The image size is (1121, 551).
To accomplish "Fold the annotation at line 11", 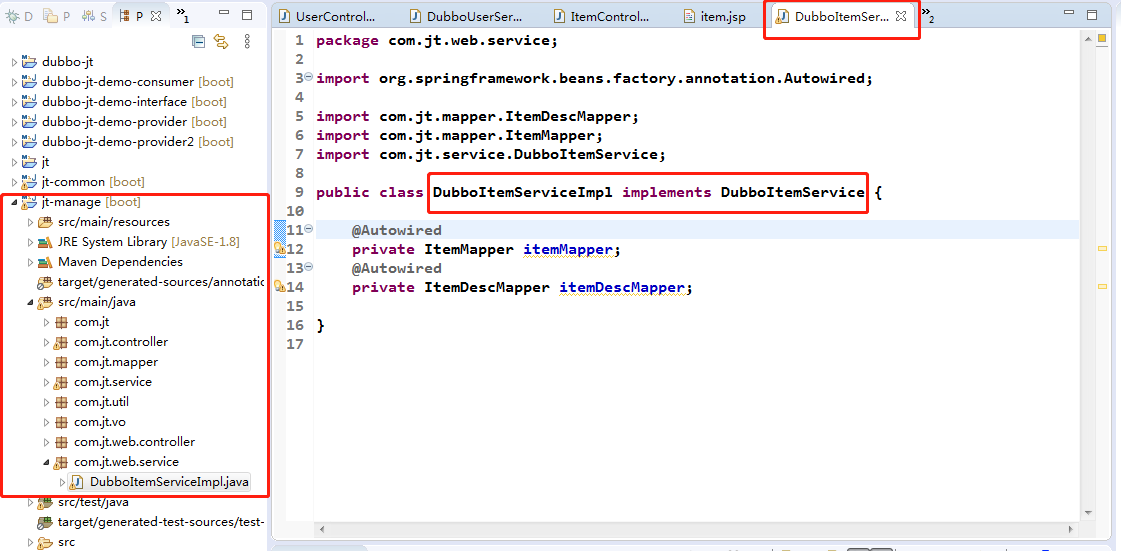I will click(x=308, y=229).
